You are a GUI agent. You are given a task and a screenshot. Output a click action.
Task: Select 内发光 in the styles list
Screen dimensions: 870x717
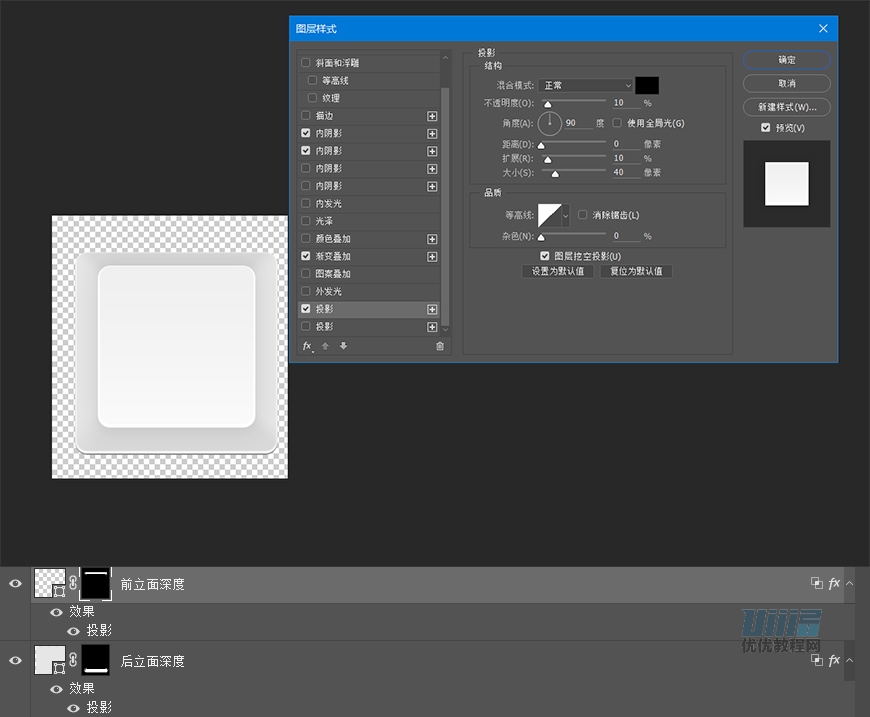[x=329, y=204]
